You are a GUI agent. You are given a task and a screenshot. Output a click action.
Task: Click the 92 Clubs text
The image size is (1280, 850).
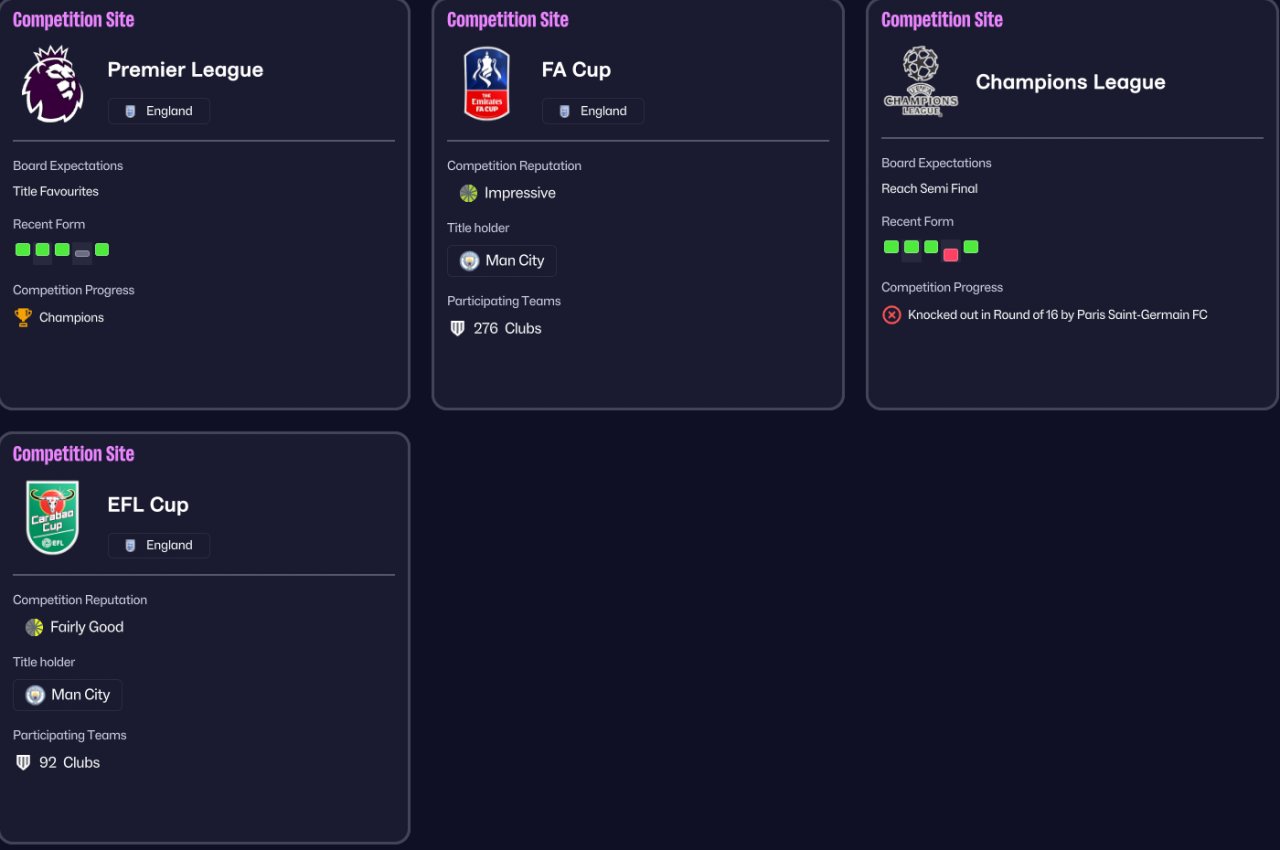coord(69,763)
